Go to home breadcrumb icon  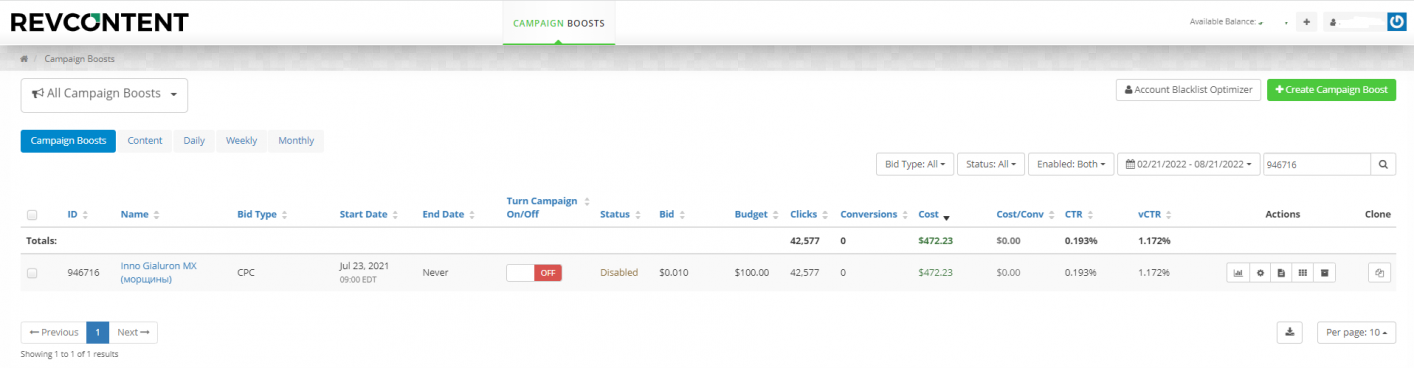pyautogui.click(x=24, y=59)
